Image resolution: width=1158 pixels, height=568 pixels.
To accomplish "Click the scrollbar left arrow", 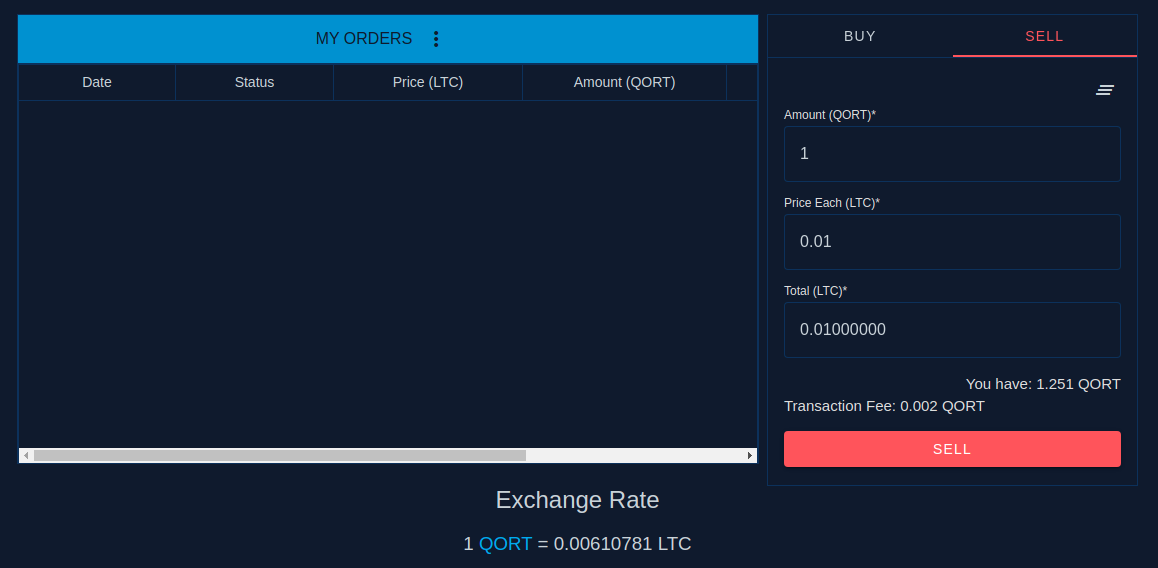I will (x=26, y=456).
